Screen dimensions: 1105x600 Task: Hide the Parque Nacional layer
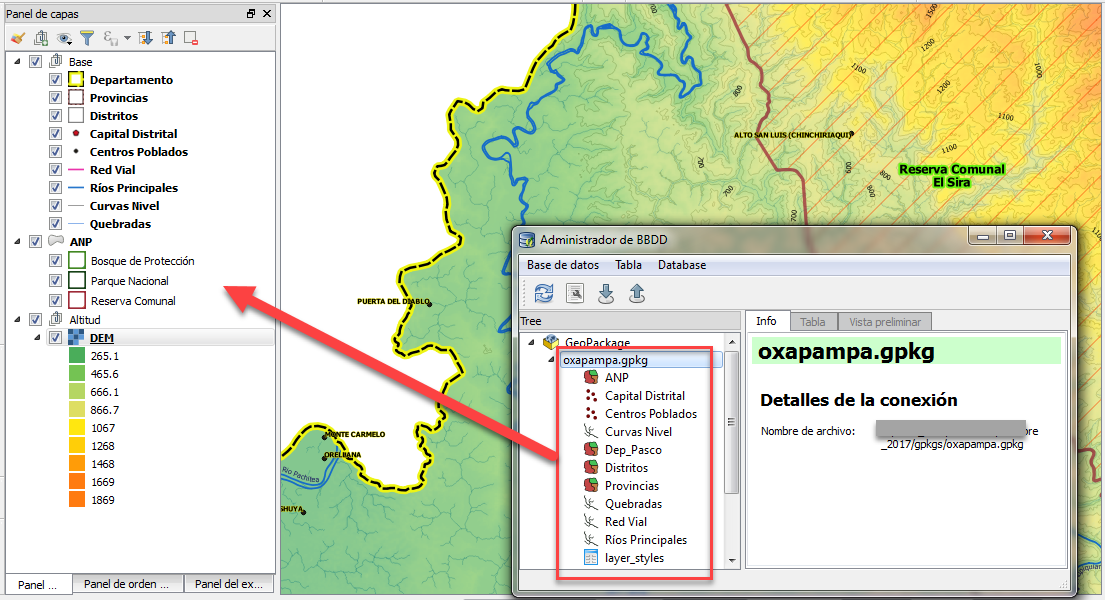(x=55, y=280)
